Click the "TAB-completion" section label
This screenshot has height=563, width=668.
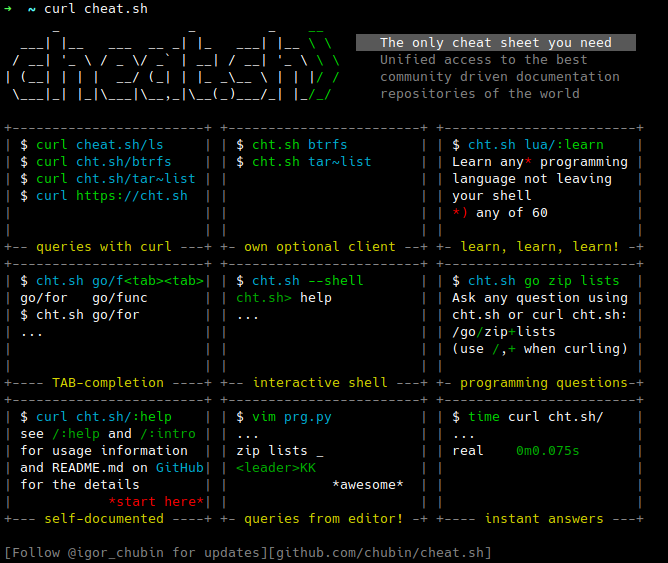[107, 383]
